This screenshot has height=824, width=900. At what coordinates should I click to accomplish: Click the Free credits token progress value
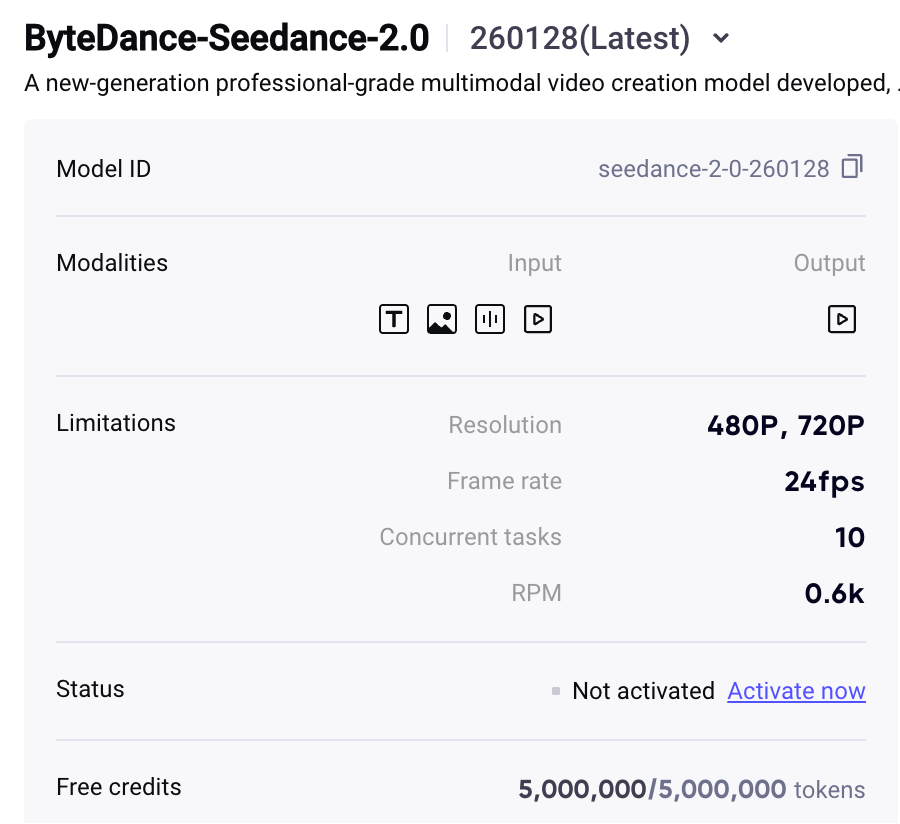point(651,789)
